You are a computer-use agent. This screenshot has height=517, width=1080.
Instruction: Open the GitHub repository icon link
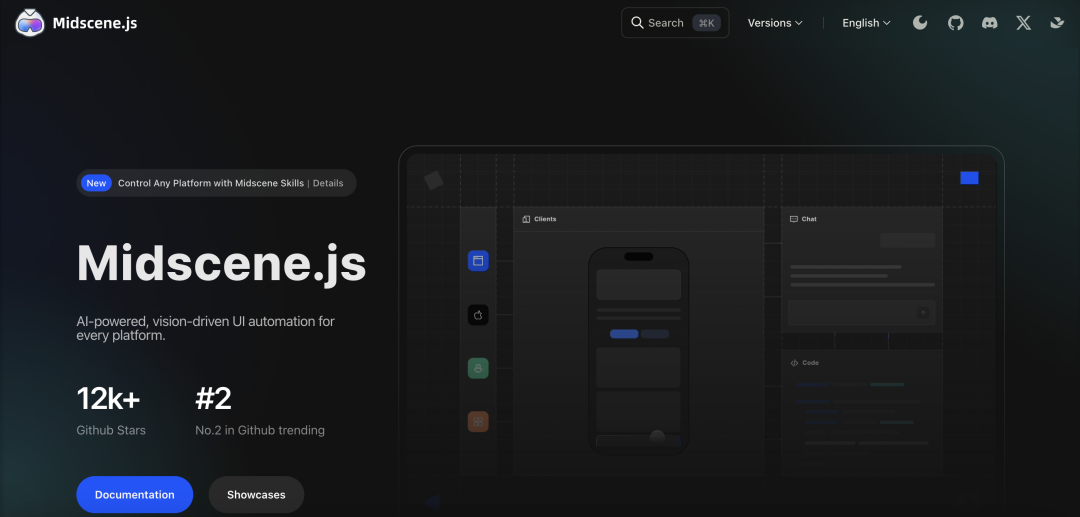(955, 23)
